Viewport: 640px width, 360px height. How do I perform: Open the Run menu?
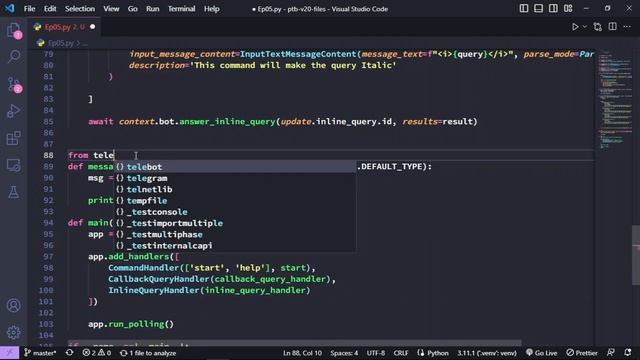click(x=153, y=9)
